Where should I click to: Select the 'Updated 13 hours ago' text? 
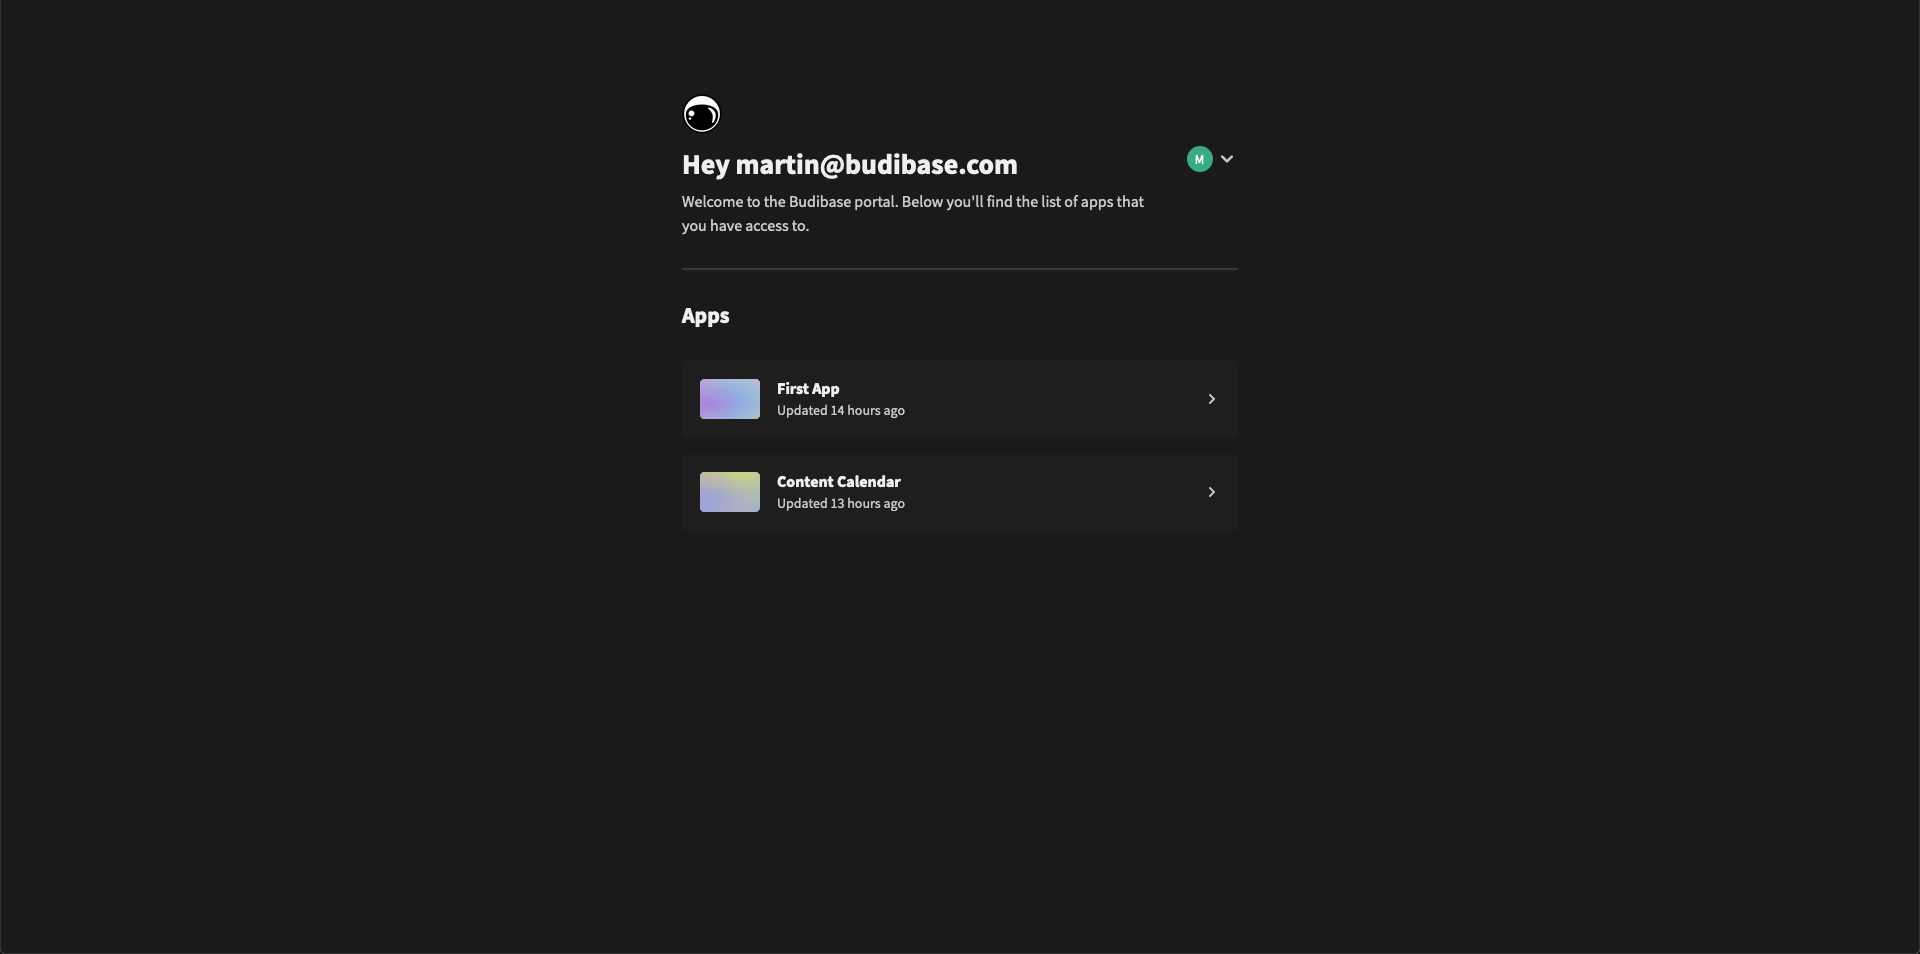840,504
